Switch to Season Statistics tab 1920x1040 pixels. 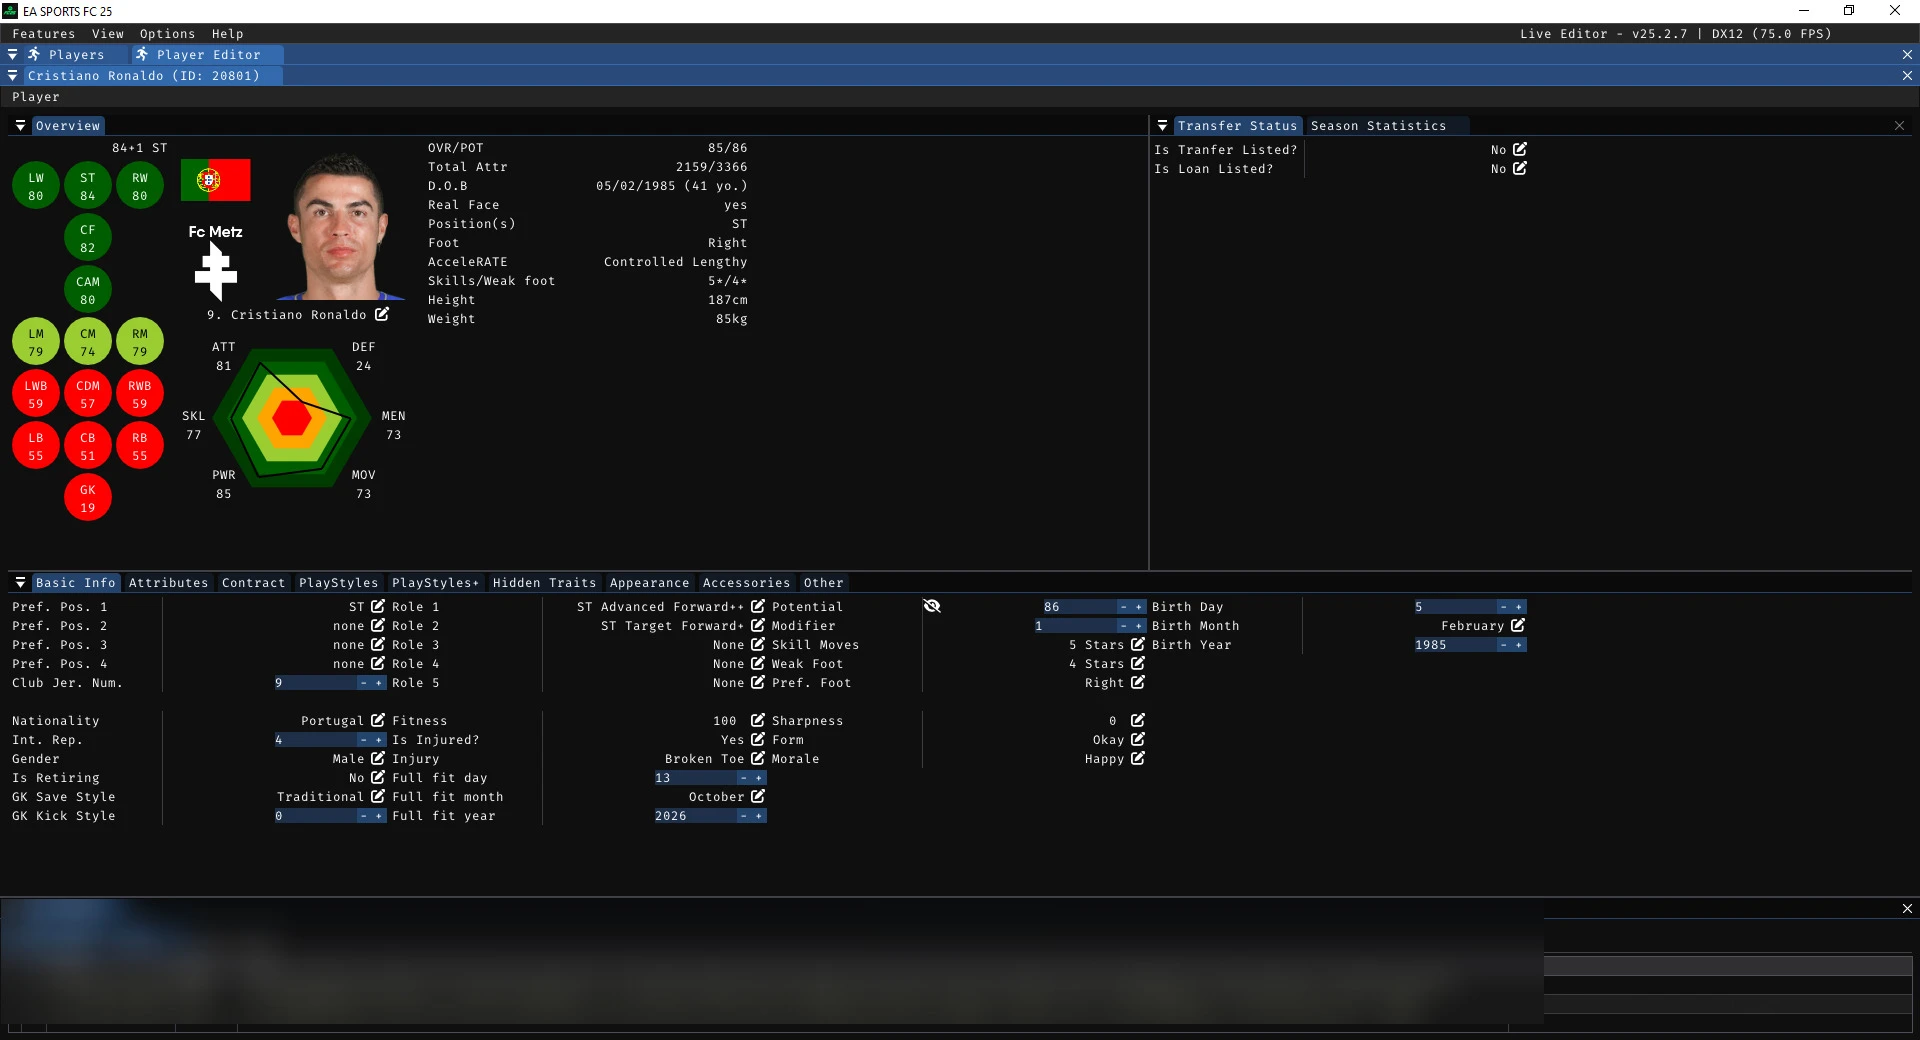point(1378,126)
